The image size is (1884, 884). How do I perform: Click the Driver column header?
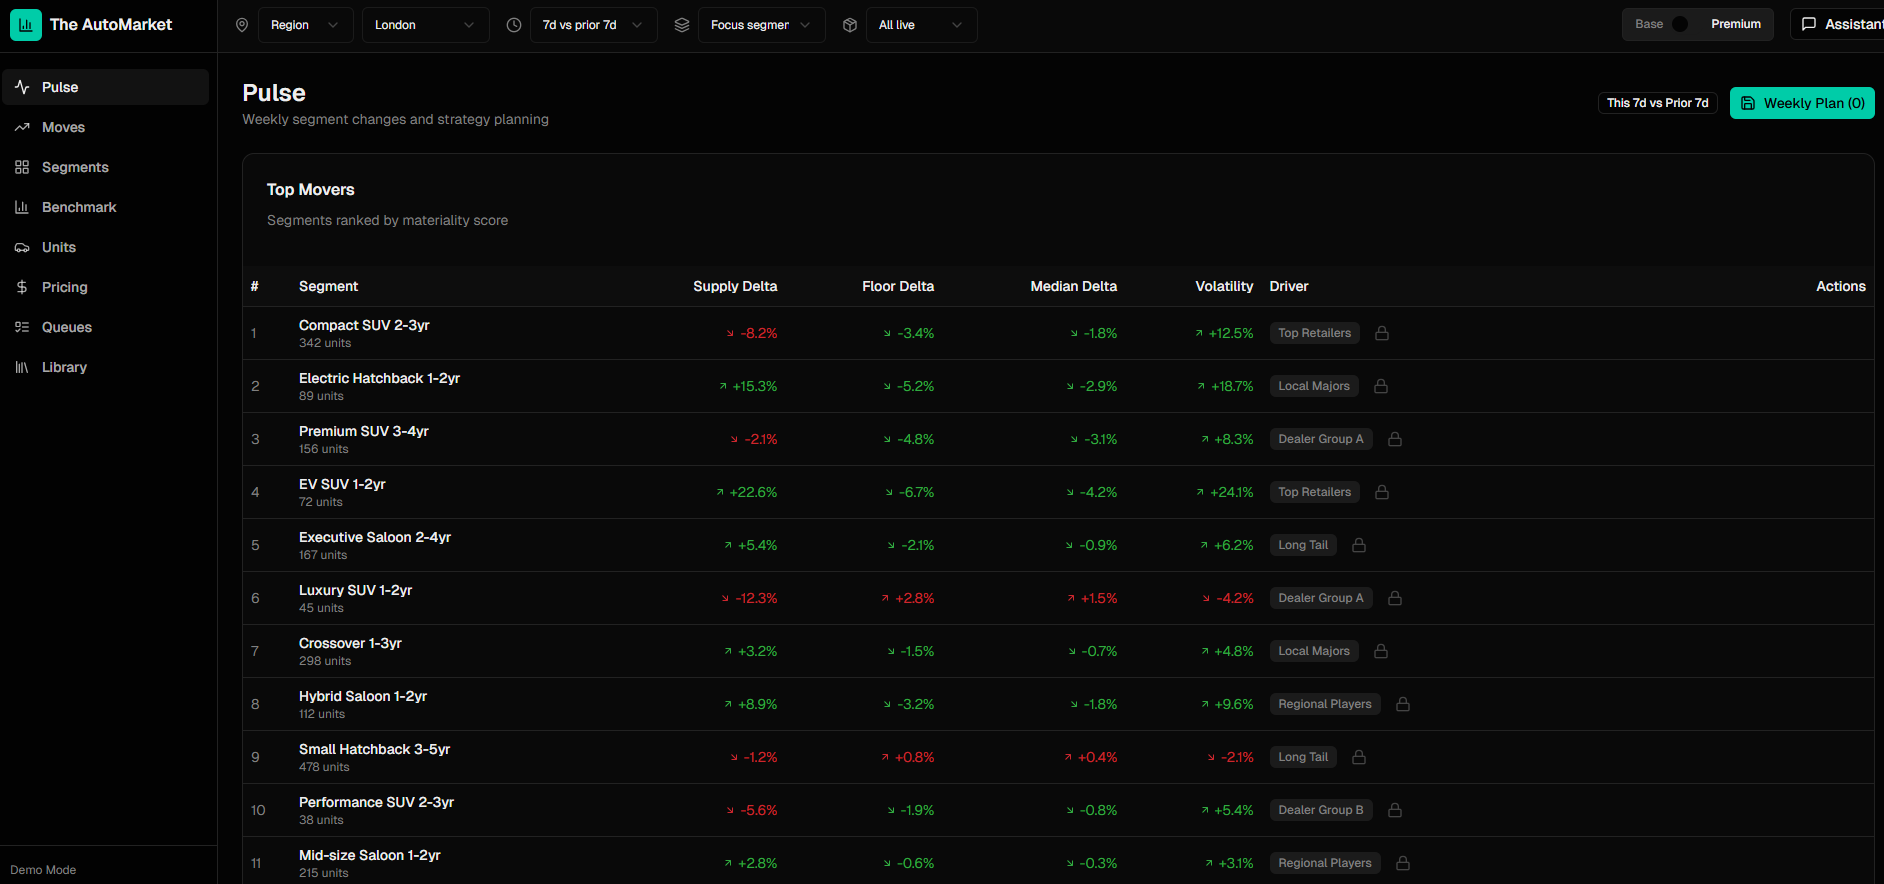click(1289, 286)
